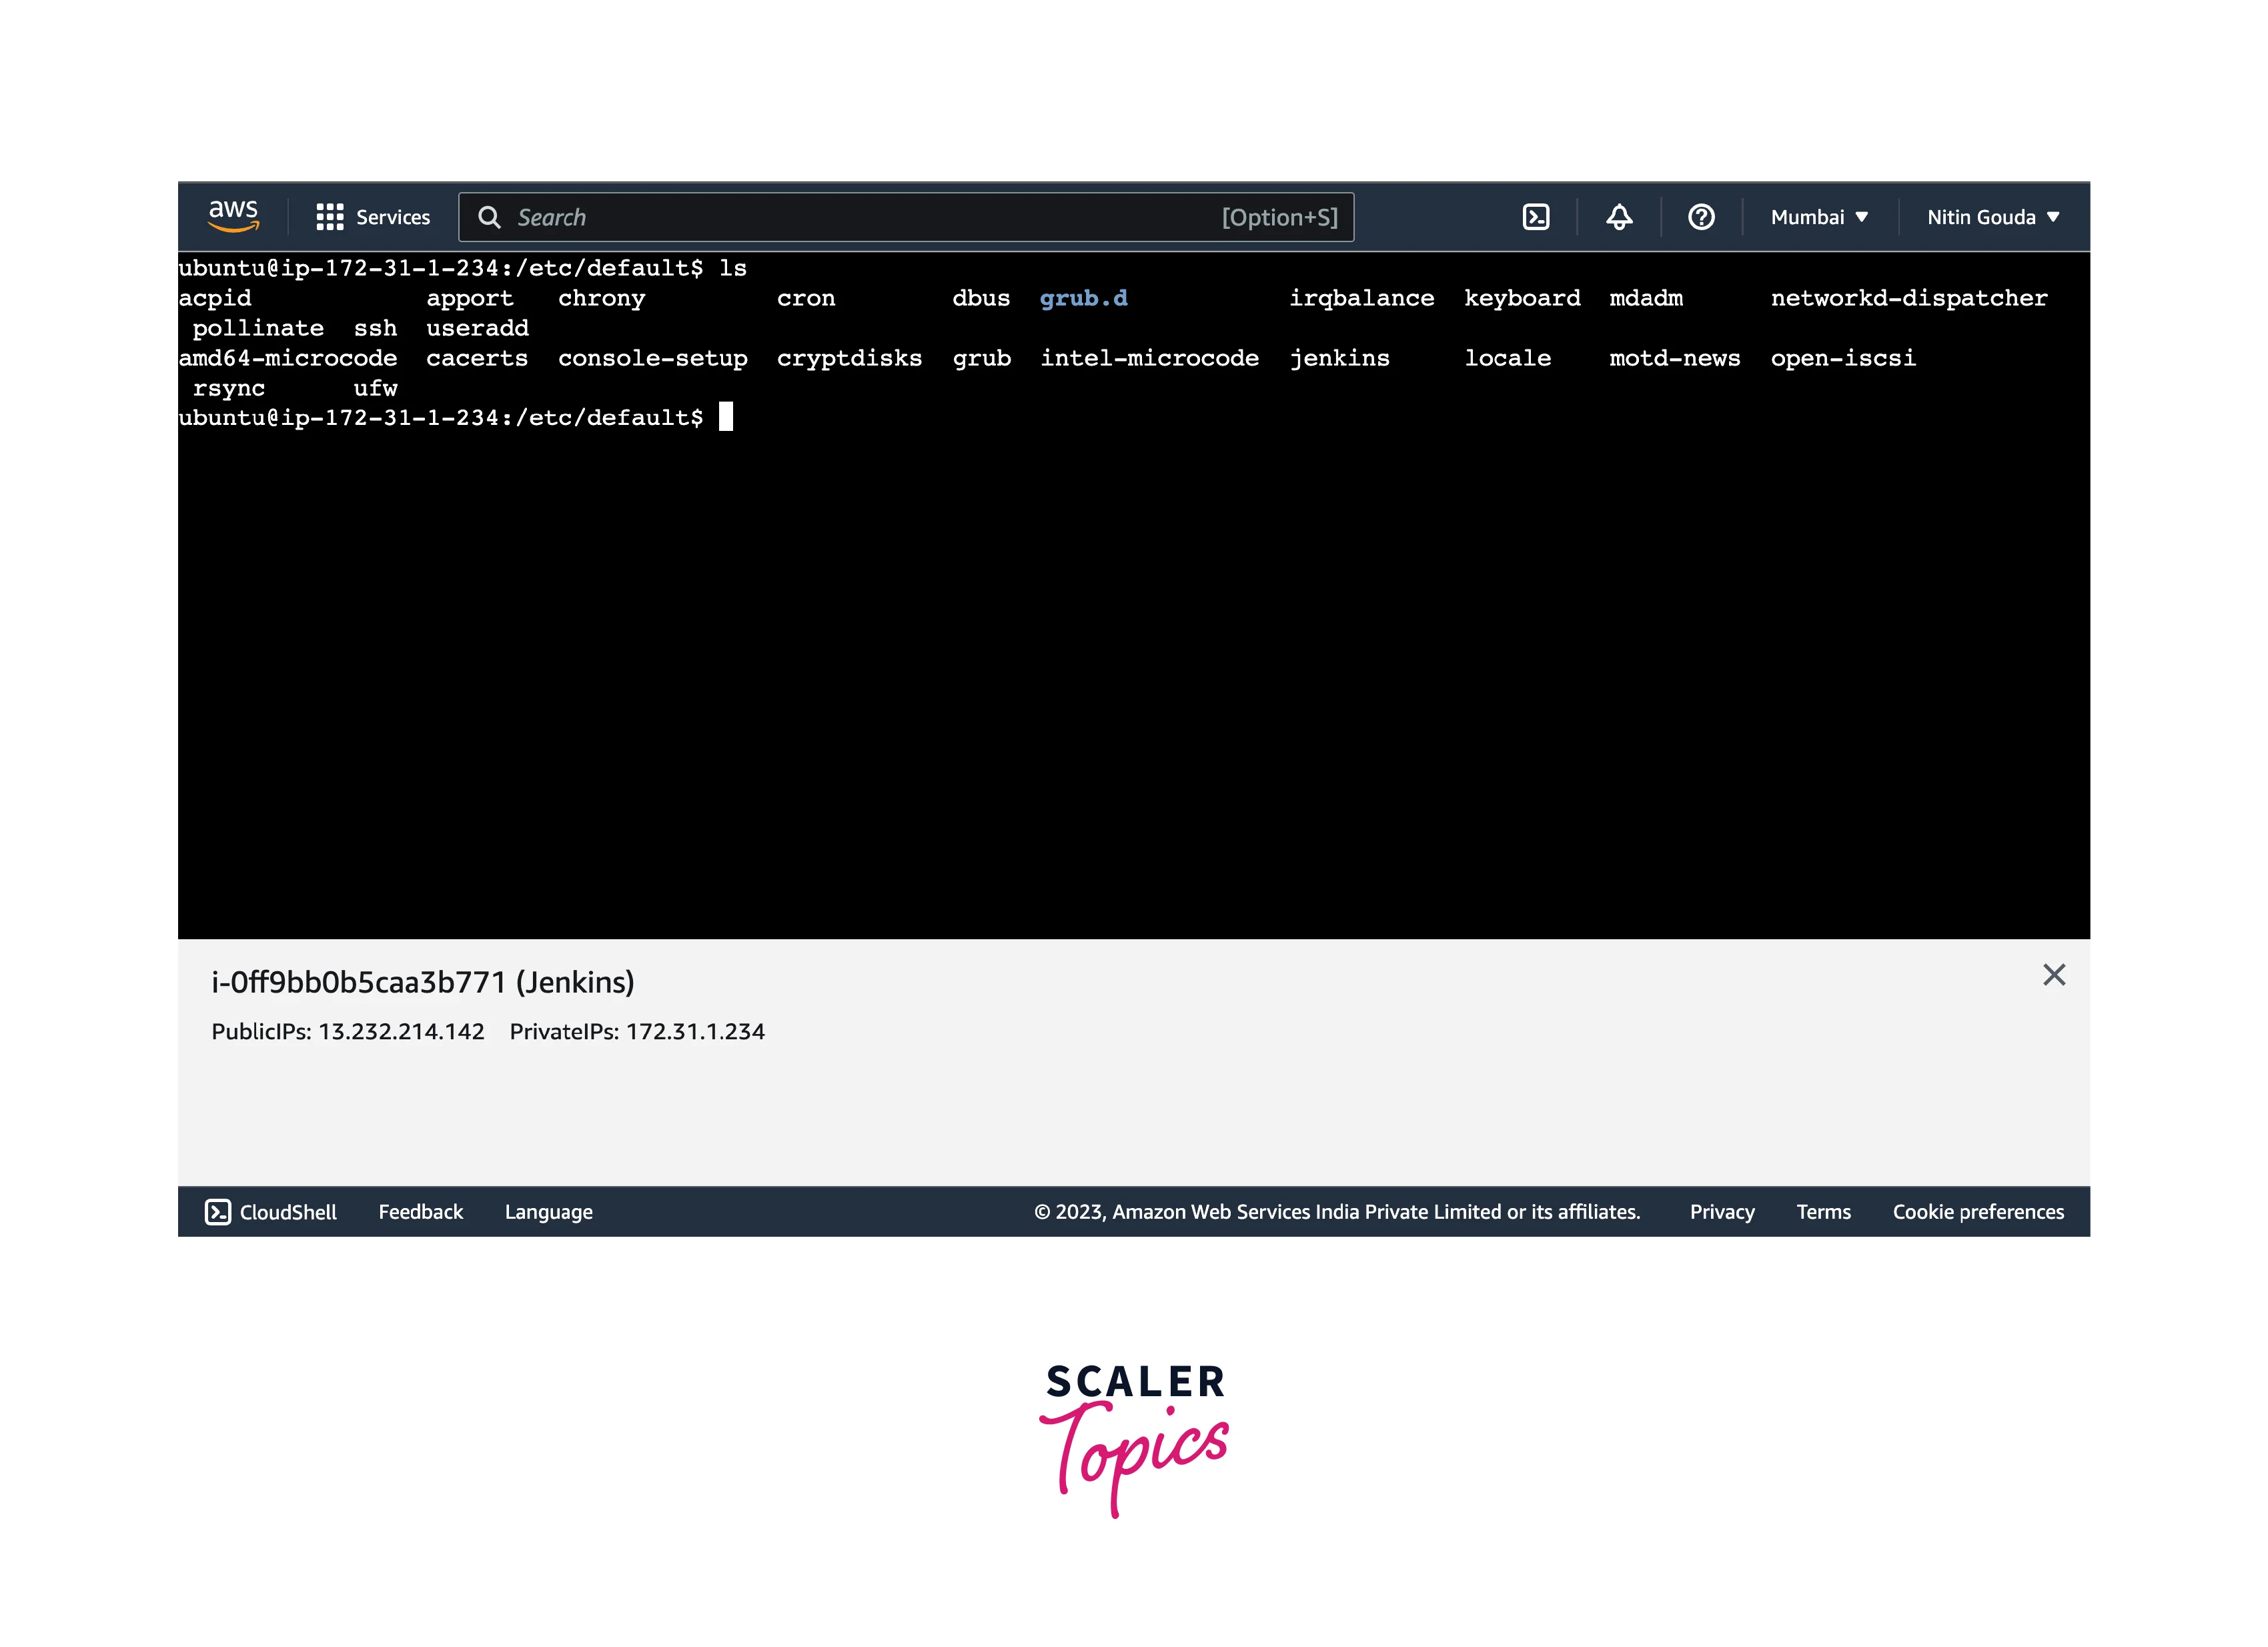This screenshot has height=1647, width=2268.
Task: Open the notifications bell
Action: coord(1619,217)
